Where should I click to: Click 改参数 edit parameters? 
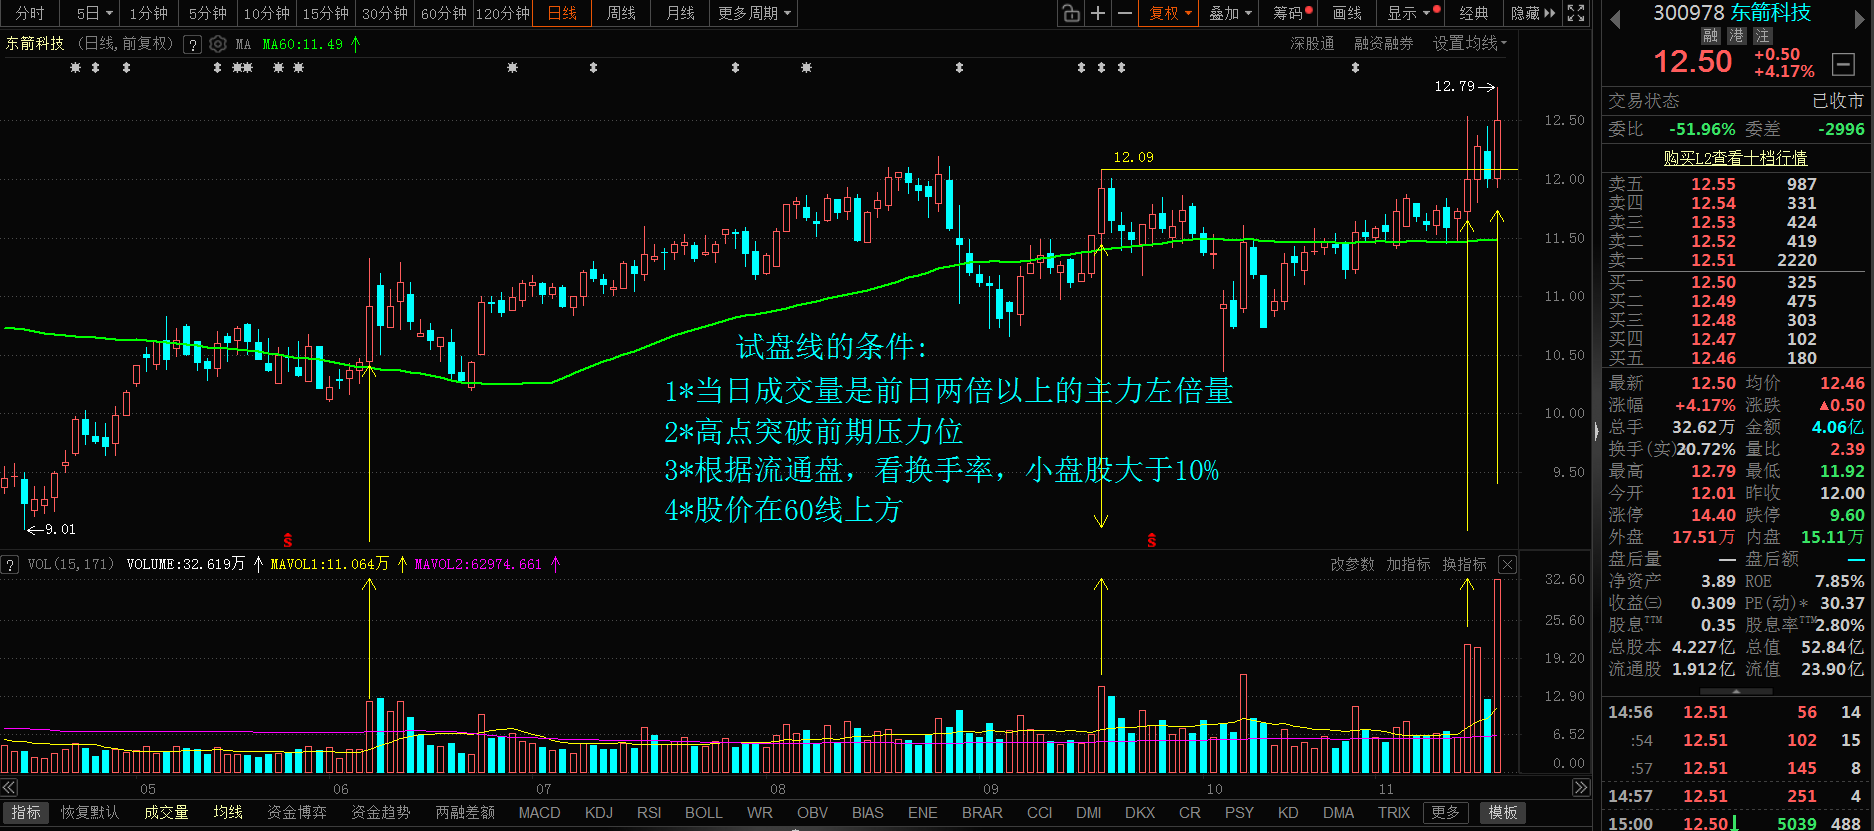[x=1352, y=565]
